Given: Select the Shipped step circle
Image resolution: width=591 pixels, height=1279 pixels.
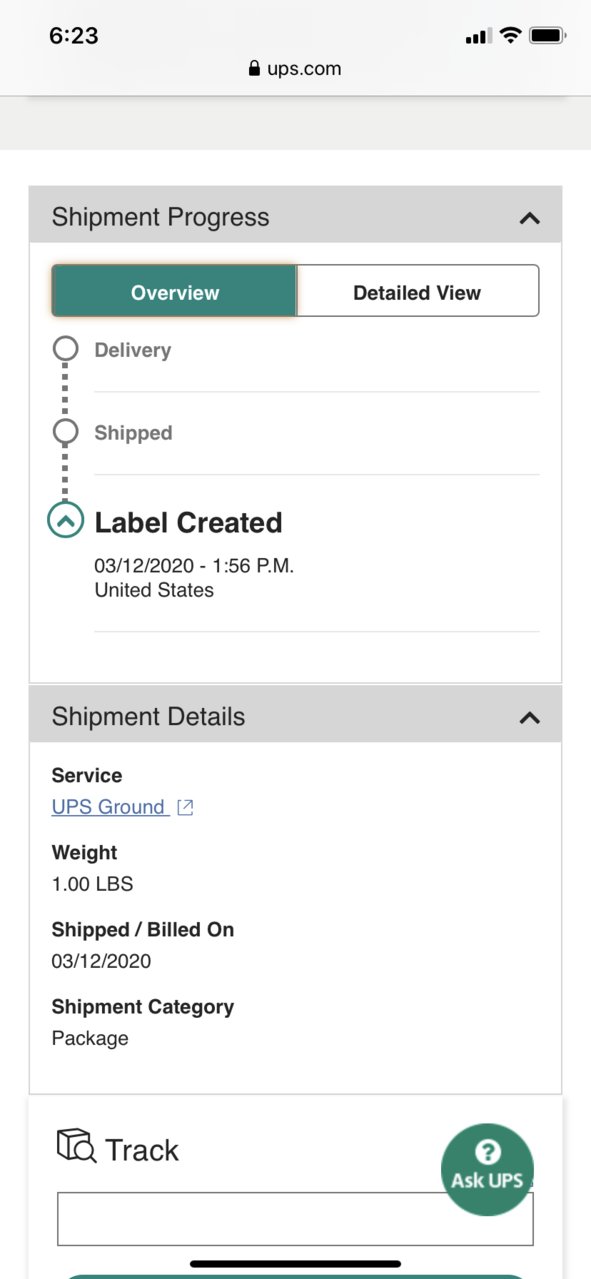Looking at the screenshot, I should tap(66, 432).
